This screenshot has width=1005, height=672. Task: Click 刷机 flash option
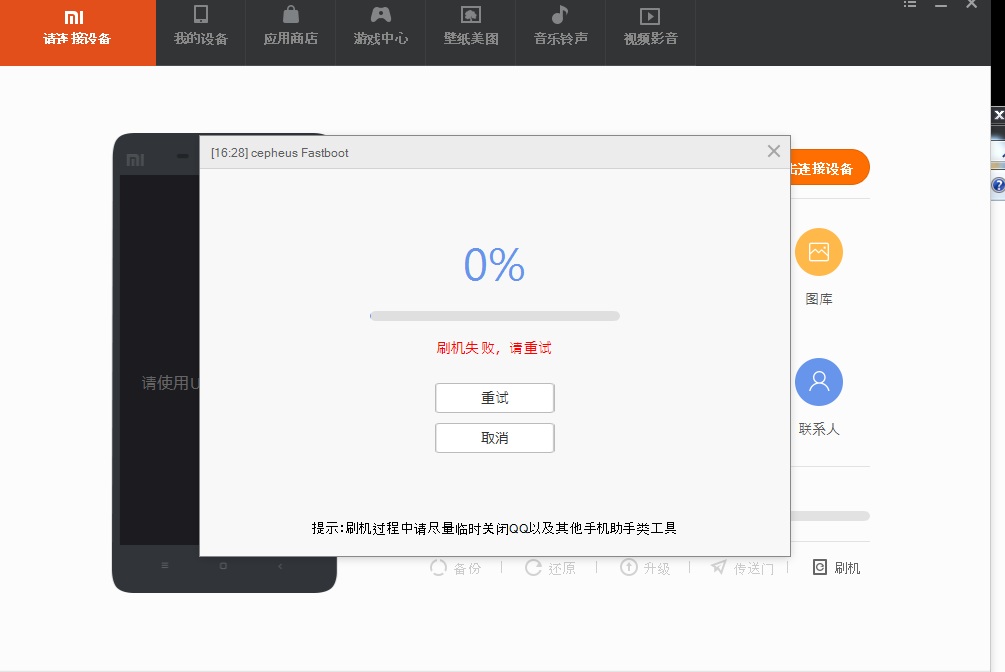click(x=836, y=568)
